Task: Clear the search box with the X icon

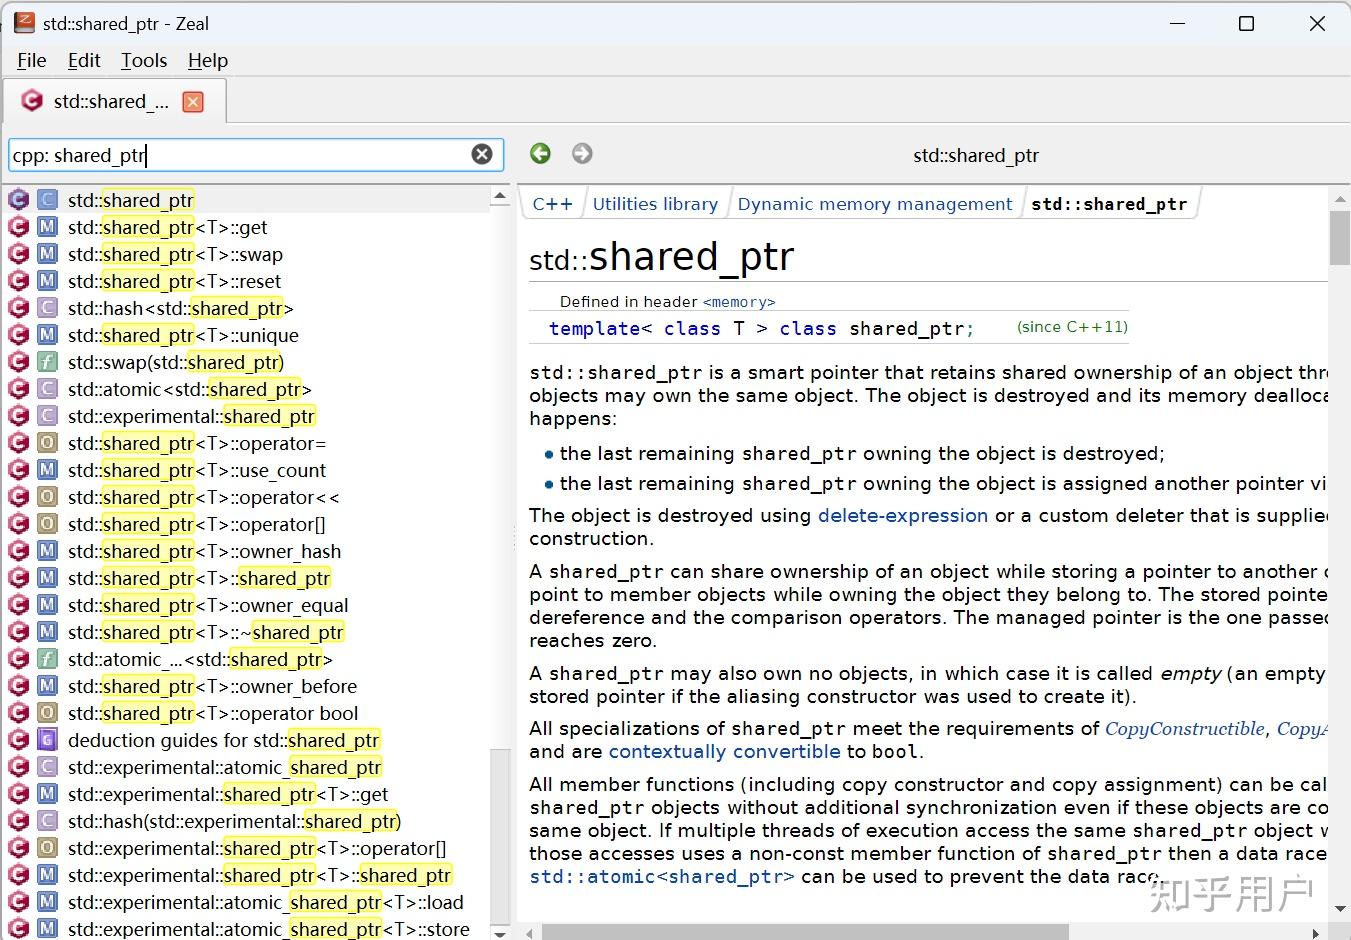Action: [482, 154]
